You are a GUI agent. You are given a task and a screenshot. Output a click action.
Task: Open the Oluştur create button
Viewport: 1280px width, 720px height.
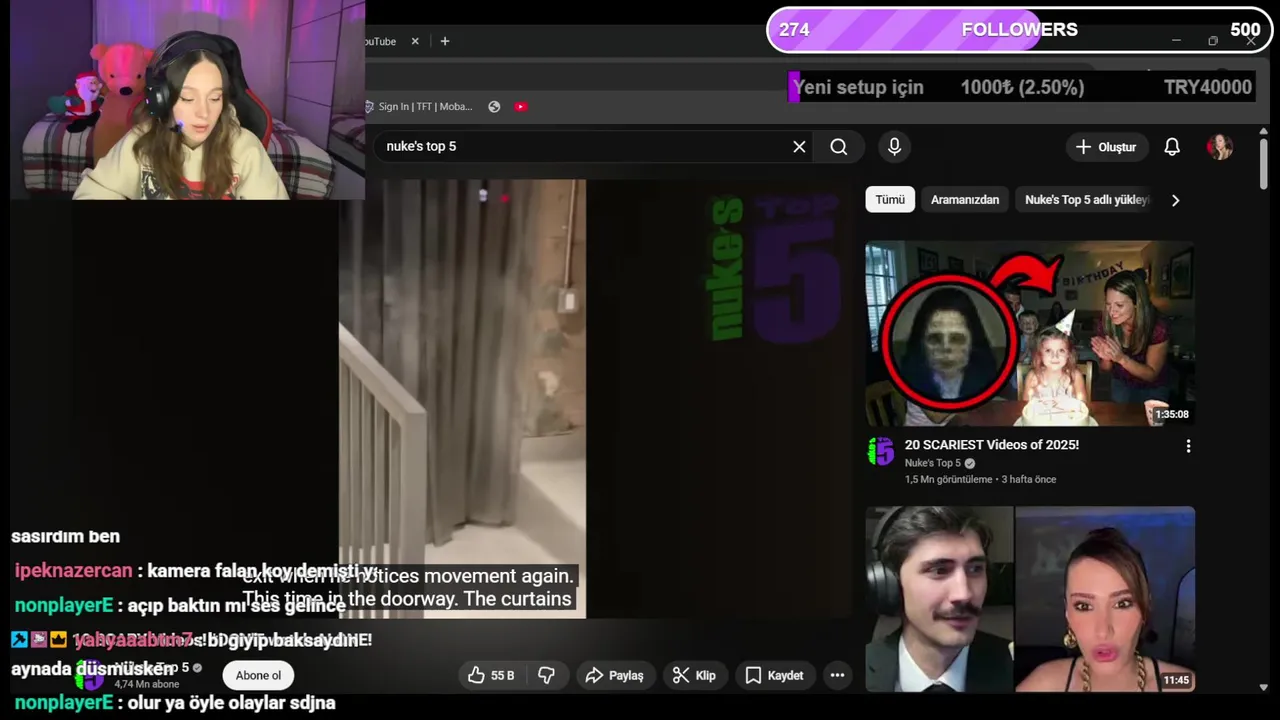tap(1106, 147)
